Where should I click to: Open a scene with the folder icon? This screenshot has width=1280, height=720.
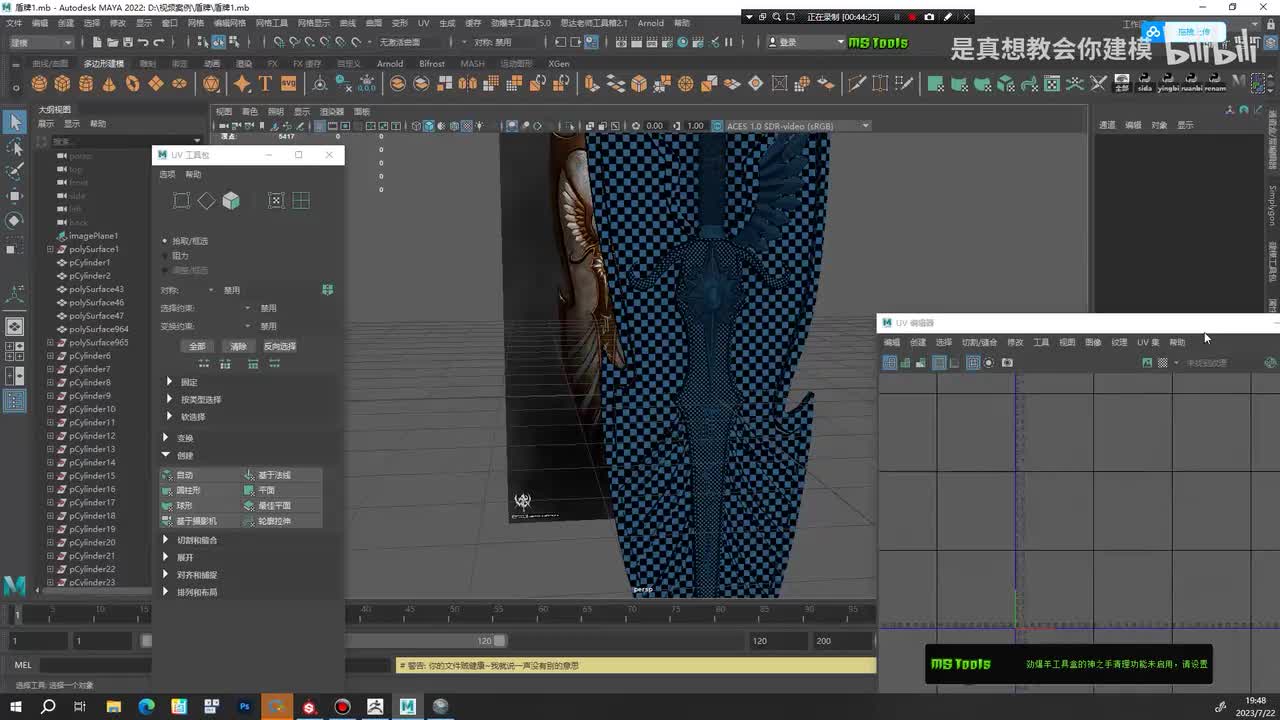tap(113, 42)
